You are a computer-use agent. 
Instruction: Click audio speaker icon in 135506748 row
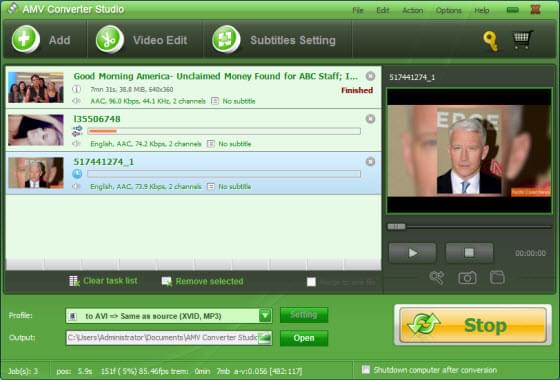(x=76, y=144)
